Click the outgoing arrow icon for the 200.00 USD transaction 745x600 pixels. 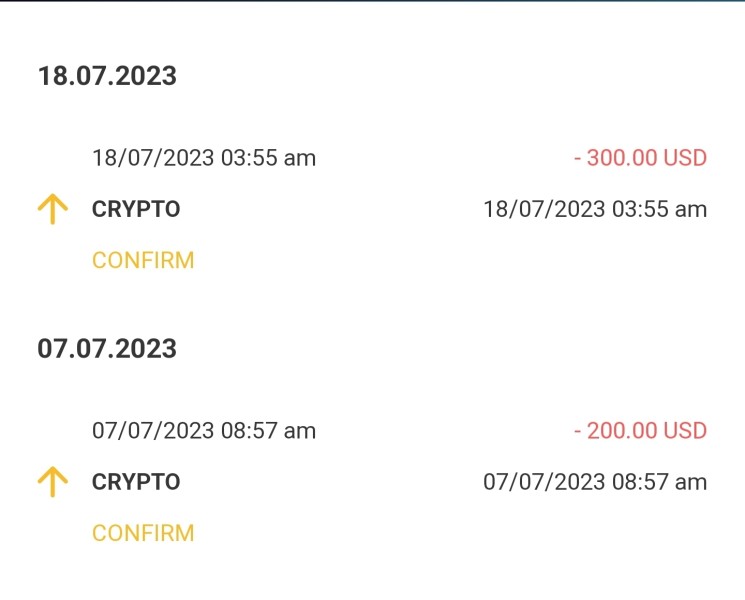tap(52, 482)
